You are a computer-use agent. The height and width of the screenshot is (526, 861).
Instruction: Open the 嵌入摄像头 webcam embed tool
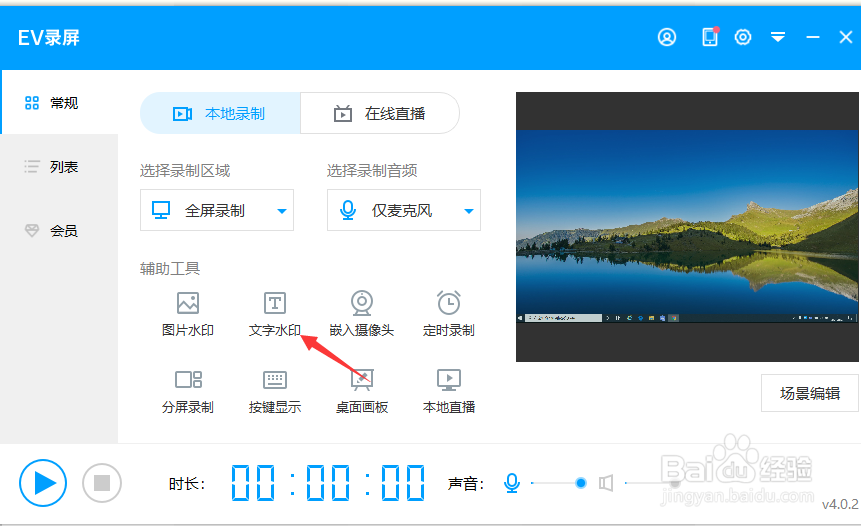tap(362, 314)
